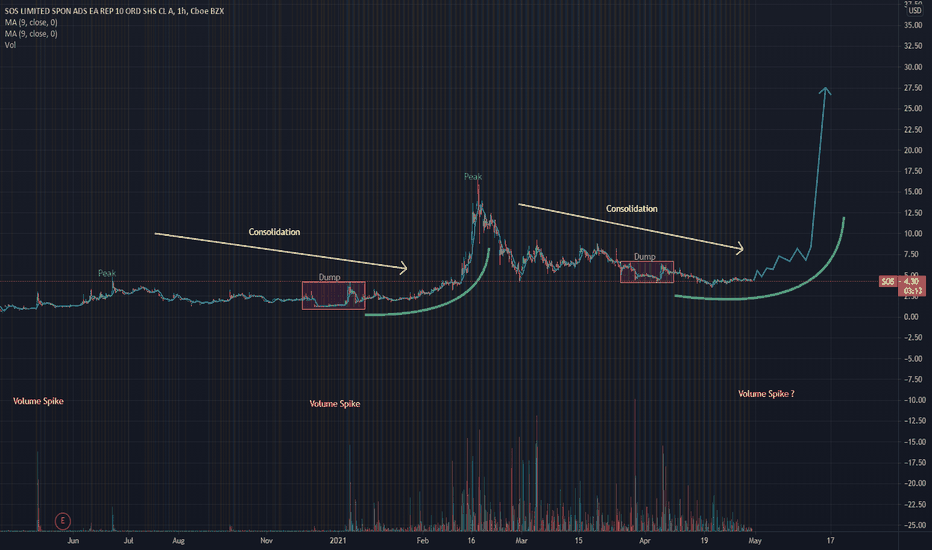Click the Mar label on time axis
This screenshot has height=550, width=932.
tap(521, 540)
